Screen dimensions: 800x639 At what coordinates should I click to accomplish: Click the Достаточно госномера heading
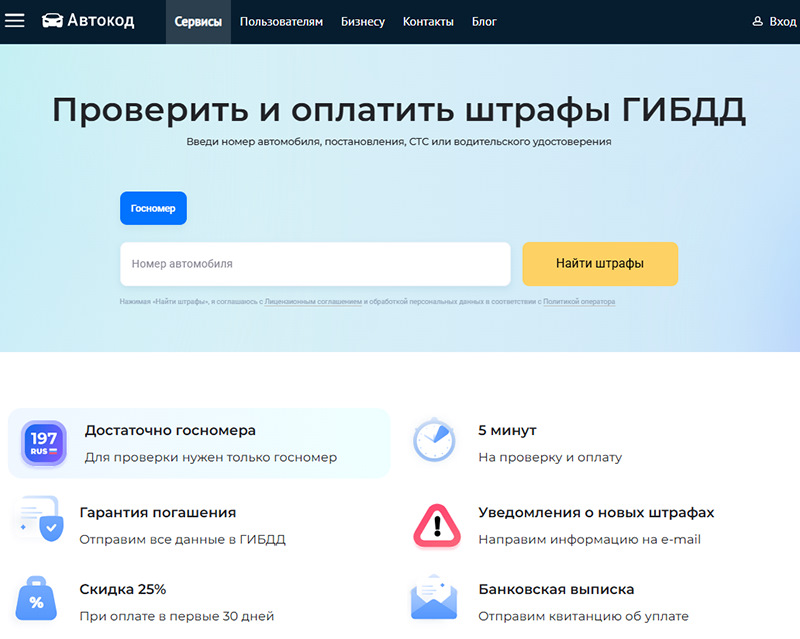[x=170, y=431]
